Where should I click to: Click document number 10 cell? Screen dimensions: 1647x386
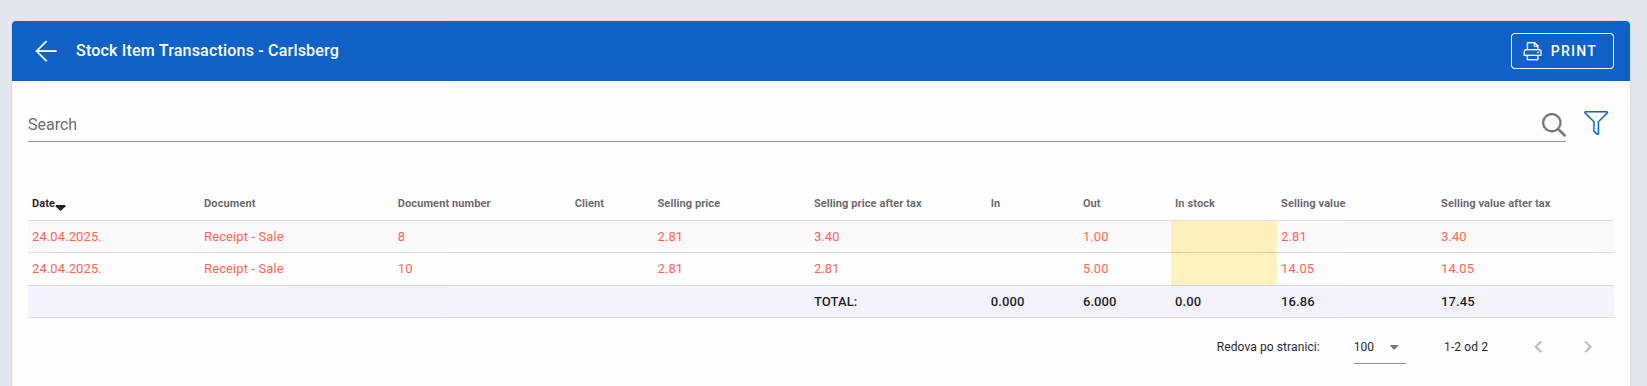pos(405,269)
